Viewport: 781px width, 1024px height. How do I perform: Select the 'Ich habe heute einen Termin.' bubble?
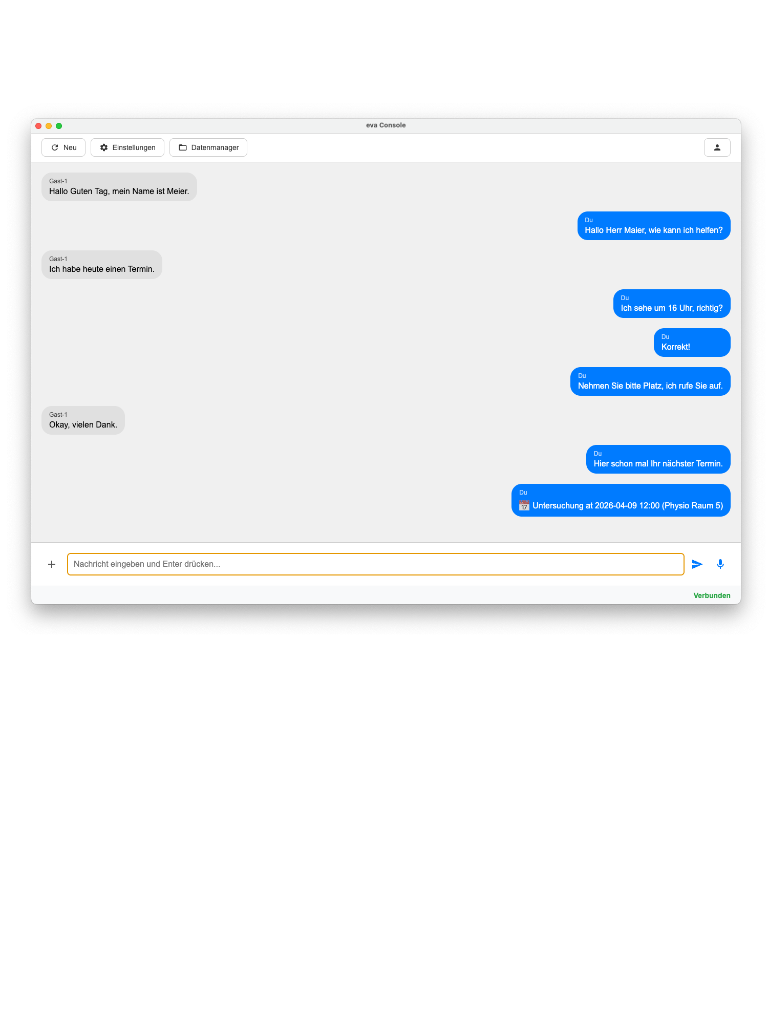click(102, 264)
